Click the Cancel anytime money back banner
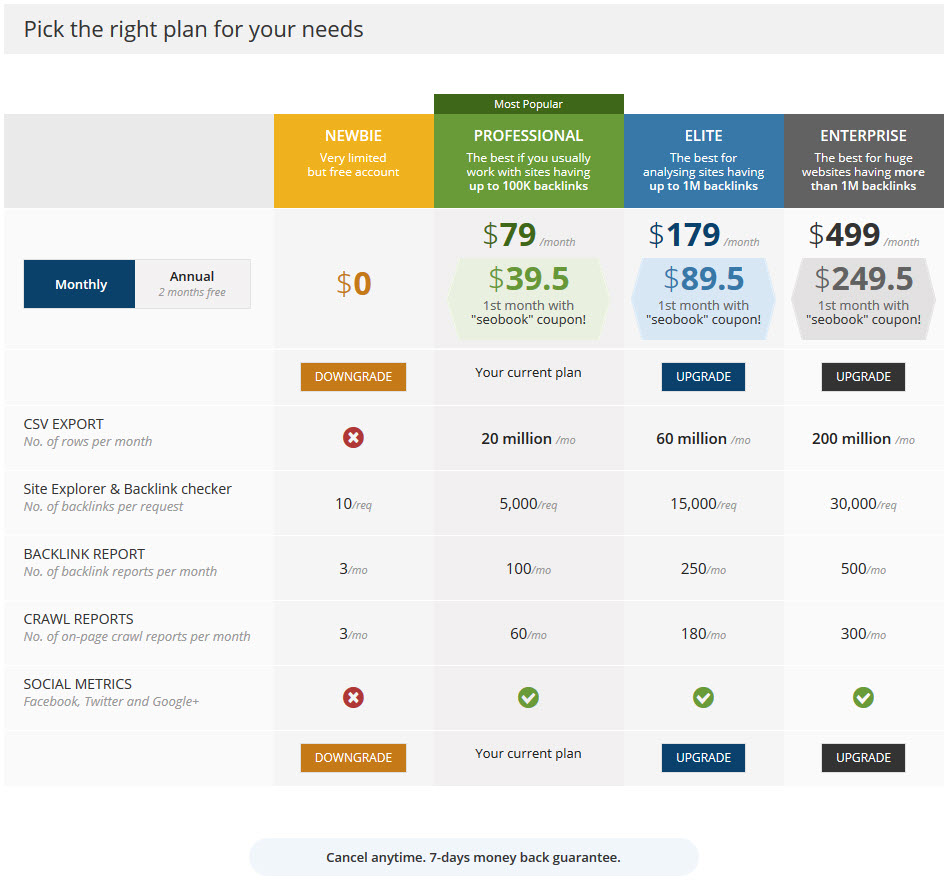Image resolution: width=952 pixels, height=884 pixels. 473,857
